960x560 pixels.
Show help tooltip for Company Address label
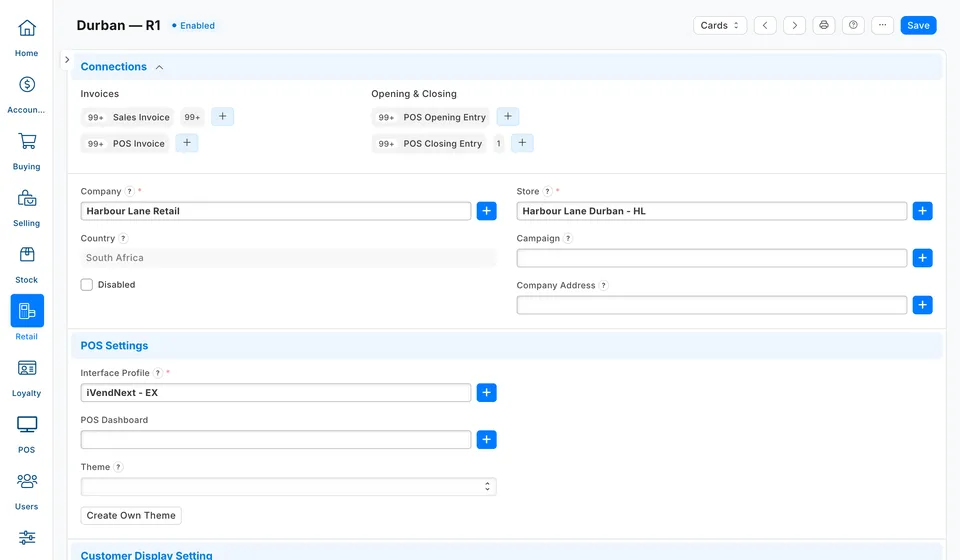coord(604,285)
